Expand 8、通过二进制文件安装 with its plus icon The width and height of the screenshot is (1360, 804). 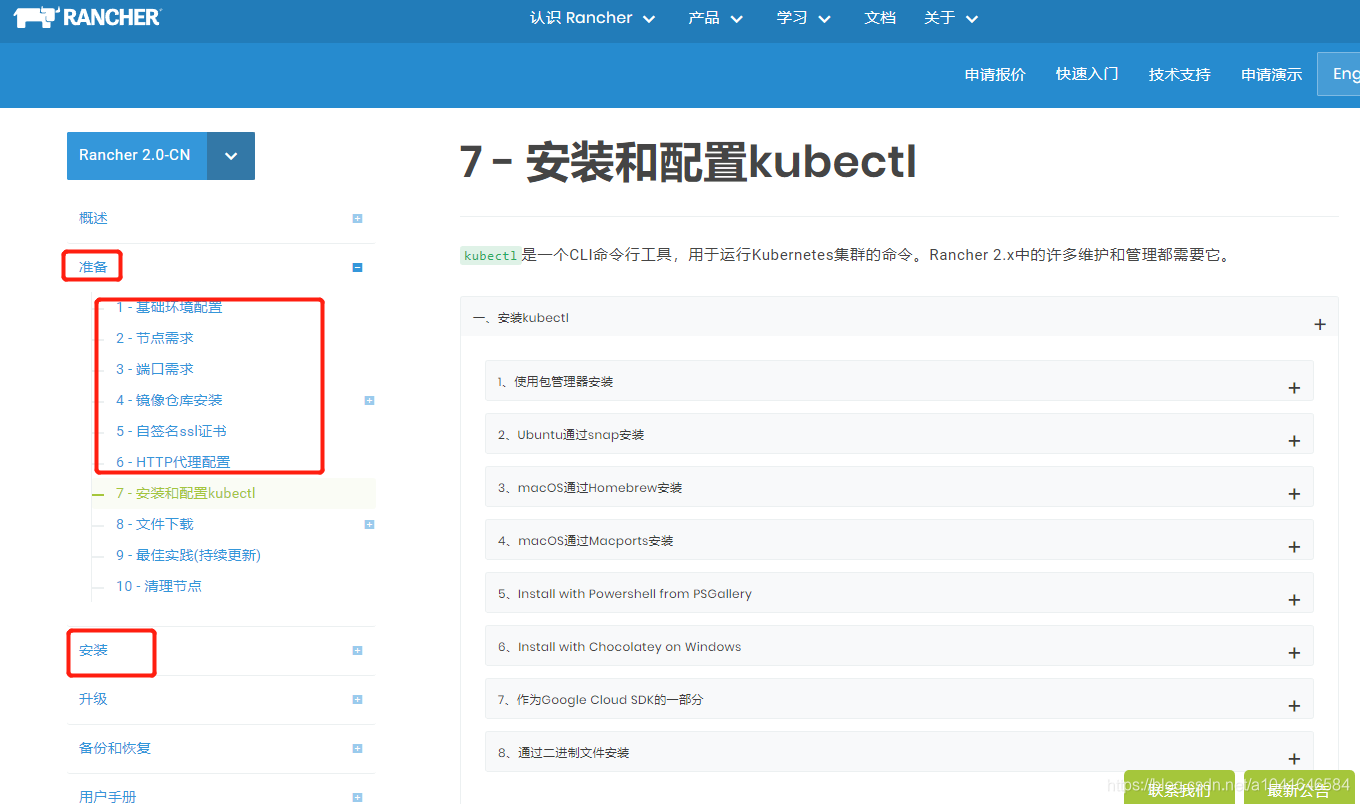pos(1294,759)
